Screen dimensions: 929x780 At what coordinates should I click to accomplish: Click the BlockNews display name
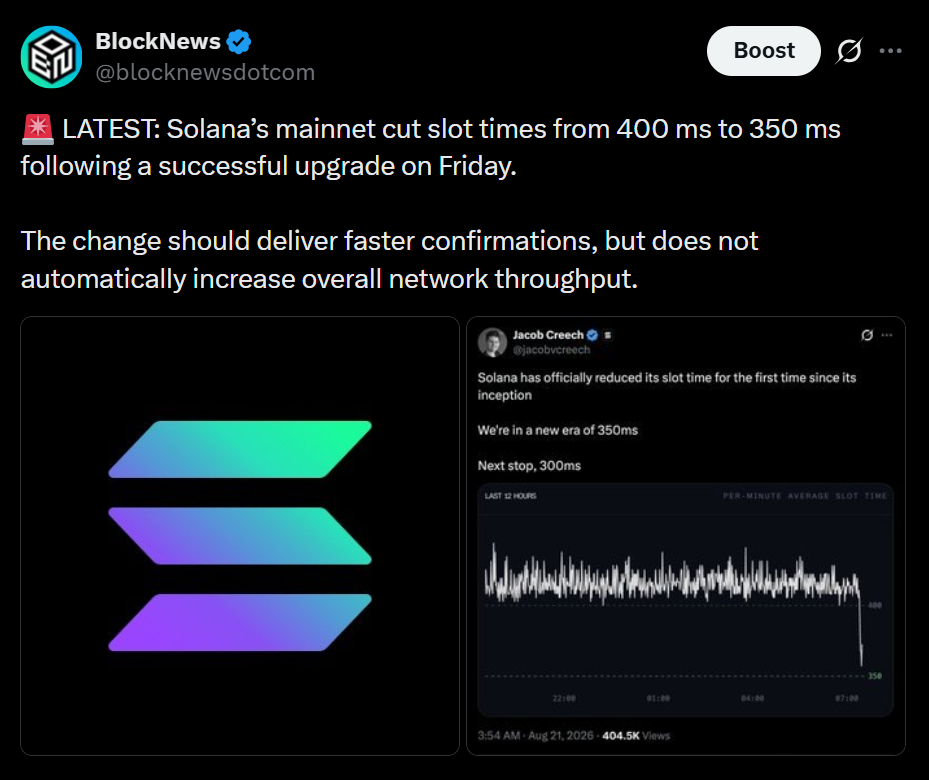click(x=158, y=41)
